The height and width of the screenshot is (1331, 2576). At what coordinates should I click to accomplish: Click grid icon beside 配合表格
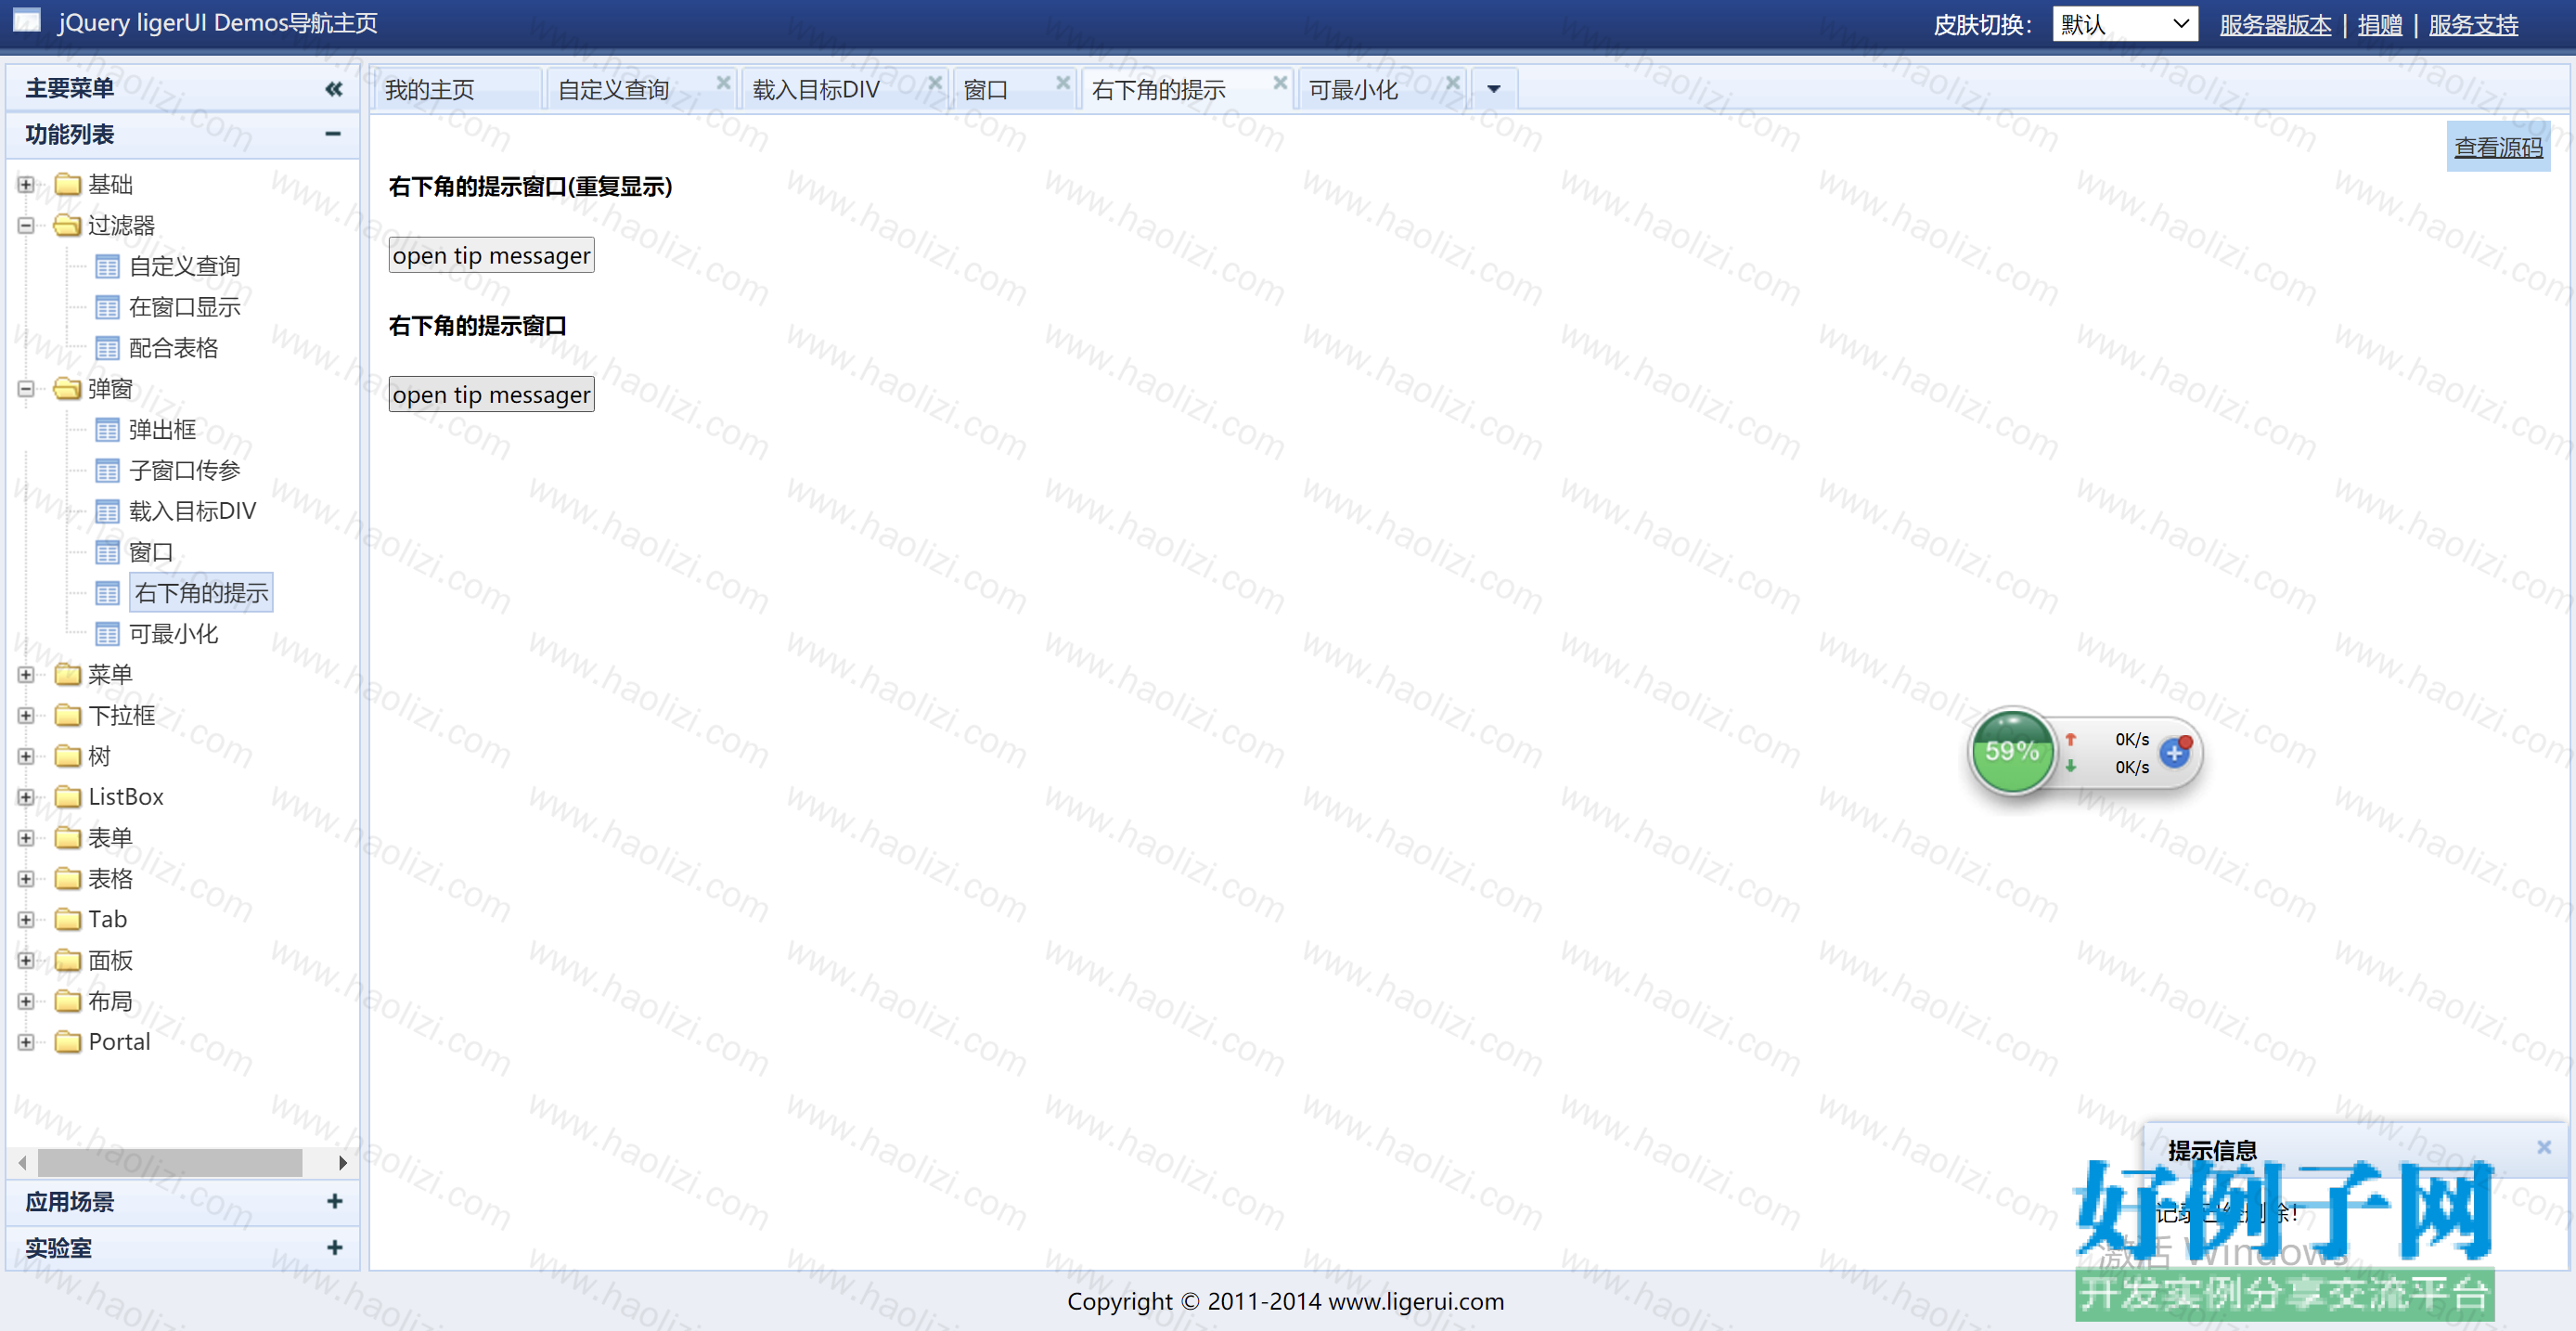(107, 348)
